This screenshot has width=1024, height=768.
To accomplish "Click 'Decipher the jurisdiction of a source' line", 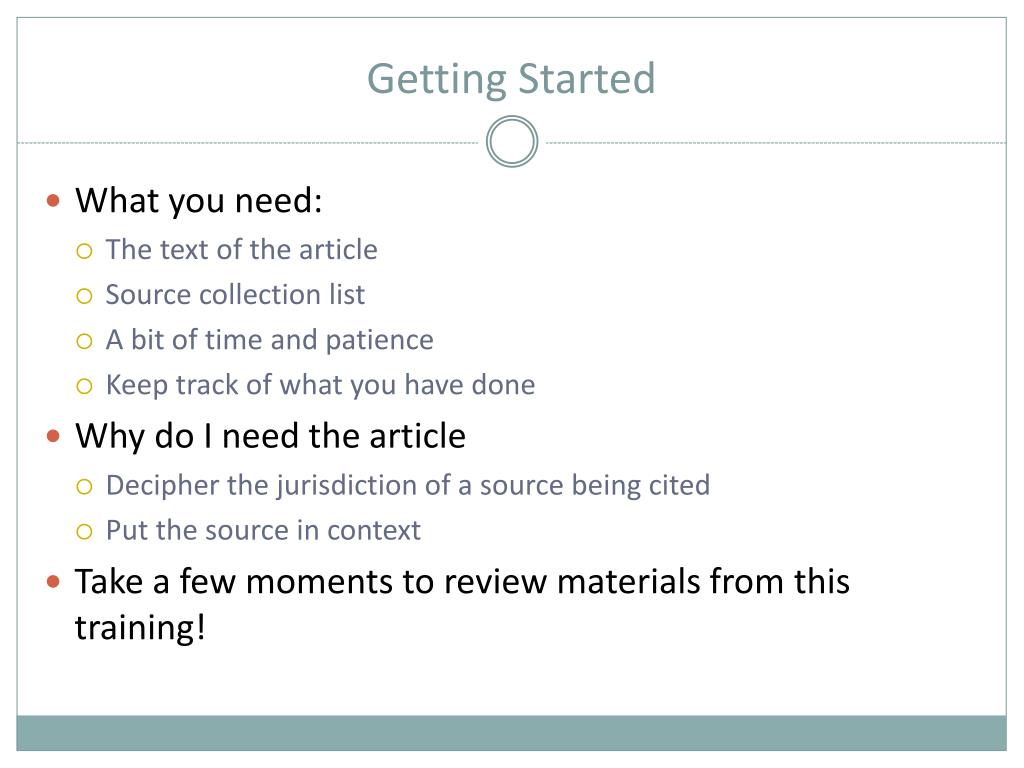I will [408, 486].
